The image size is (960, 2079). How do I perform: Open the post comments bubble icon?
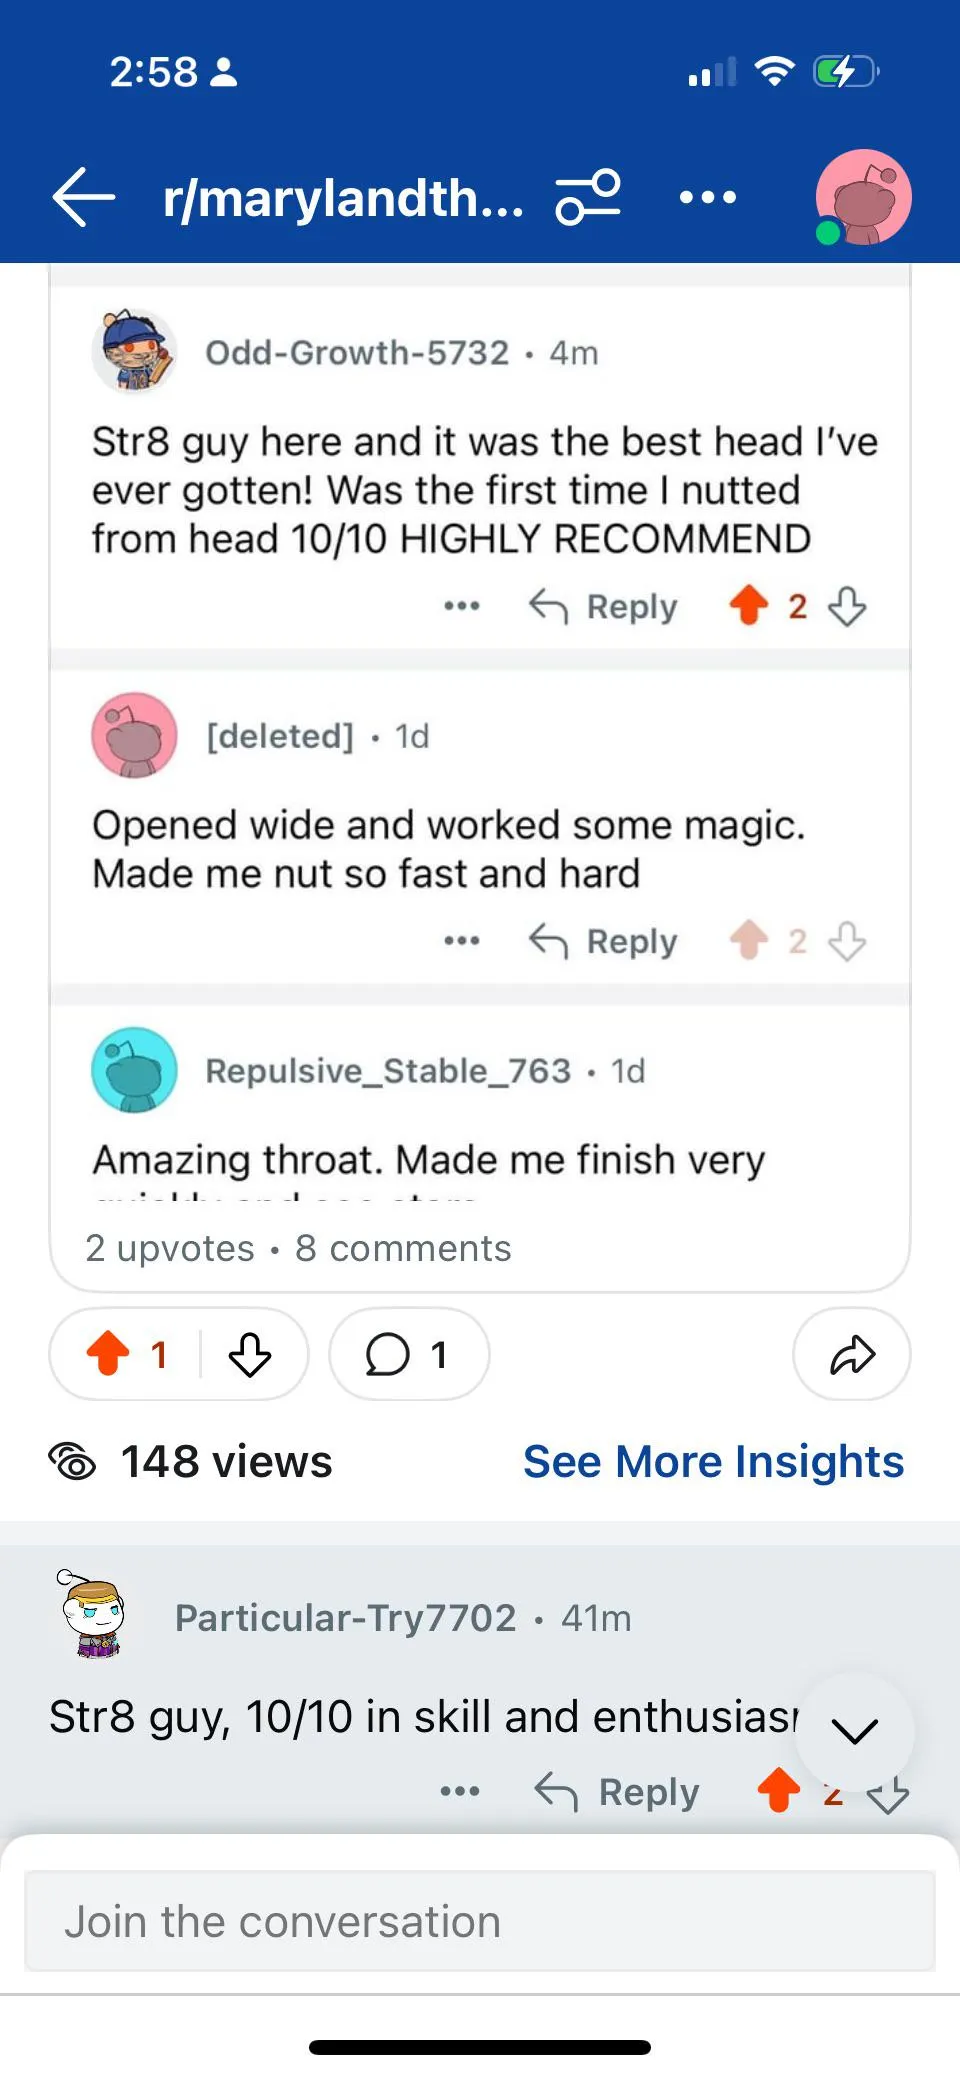[388, 1355]
